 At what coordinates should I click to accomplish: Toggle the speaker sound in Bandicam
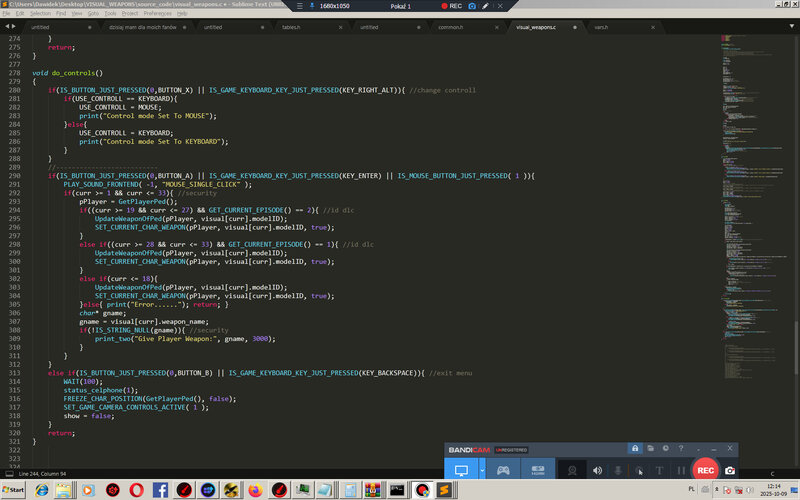pos(598,470)
